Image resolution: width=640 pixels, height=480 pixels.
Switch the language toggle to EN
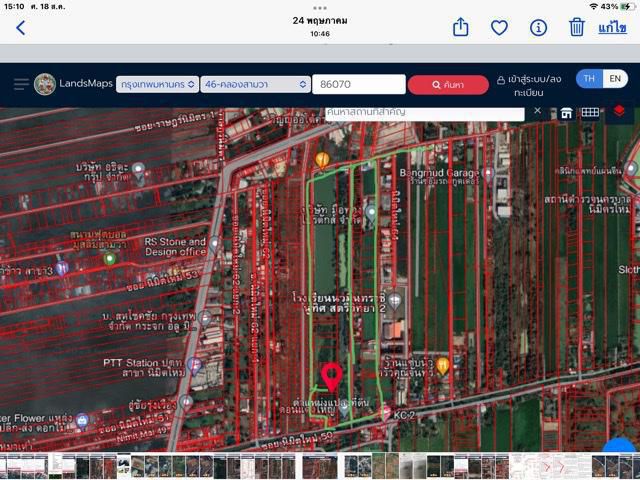click(615, 79)
